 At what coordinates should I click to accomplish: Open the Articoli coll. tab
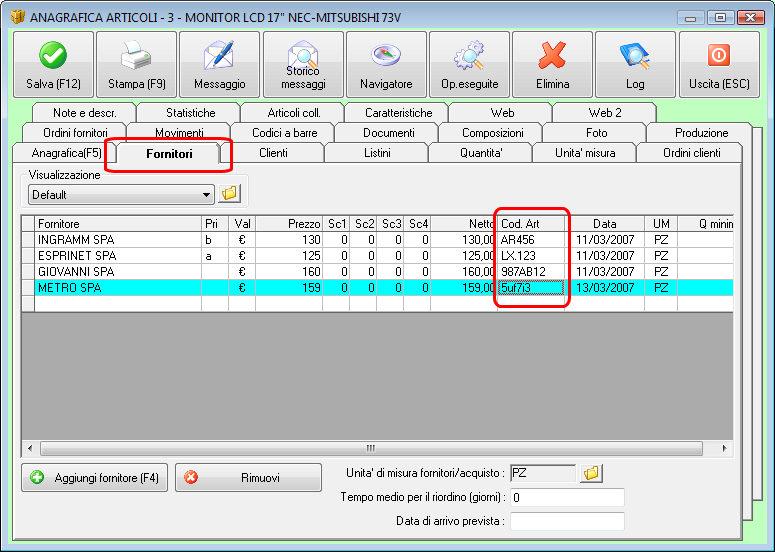tap(294, 113)
